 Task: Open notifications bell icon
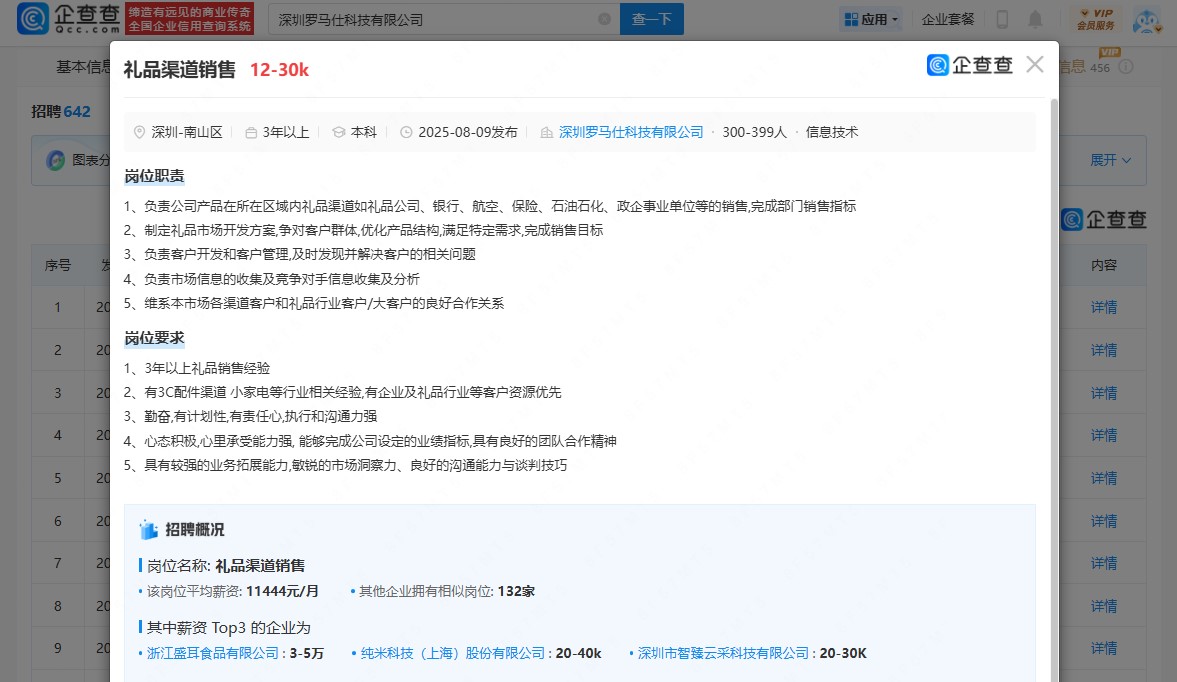1035,20
